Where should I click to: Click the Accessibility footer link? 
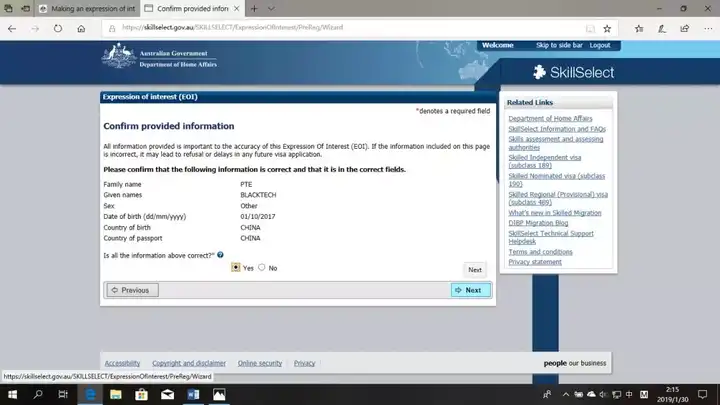[x=122, y=363]
